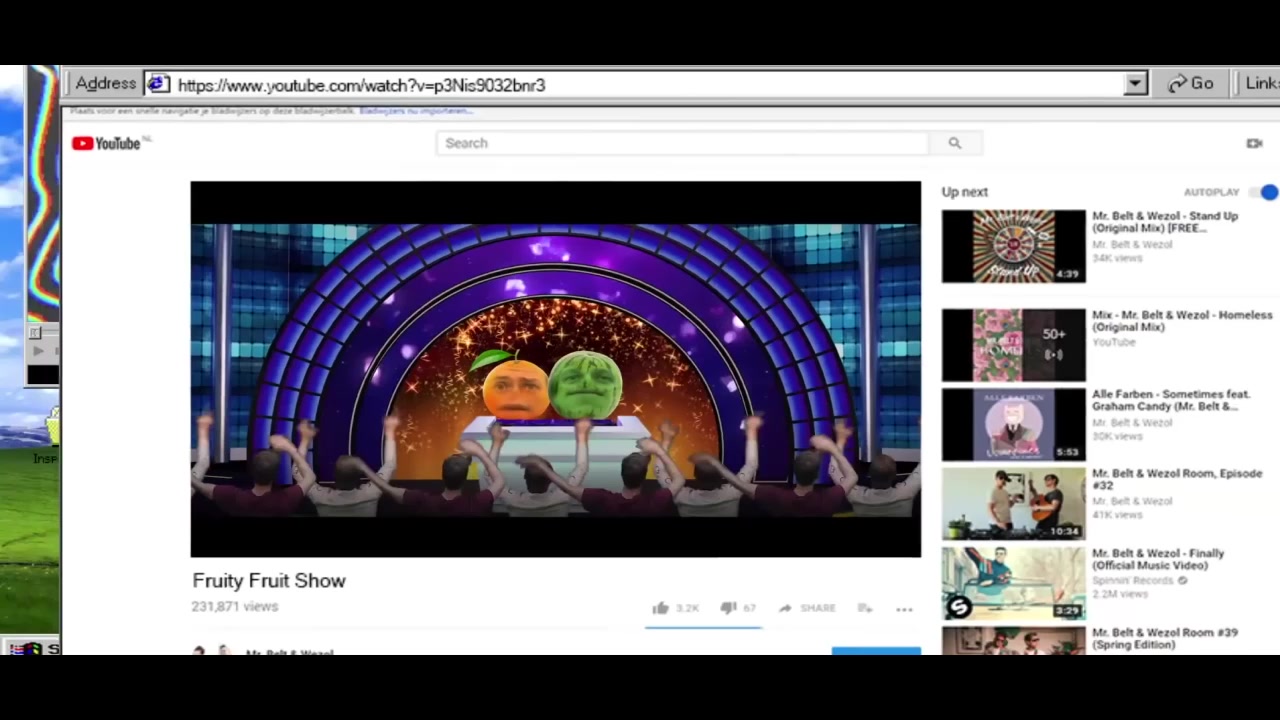Click the 231,871 views text
Image resolution: width=1280 pixels, height=720 pixels.
click(x=235, y=606)
